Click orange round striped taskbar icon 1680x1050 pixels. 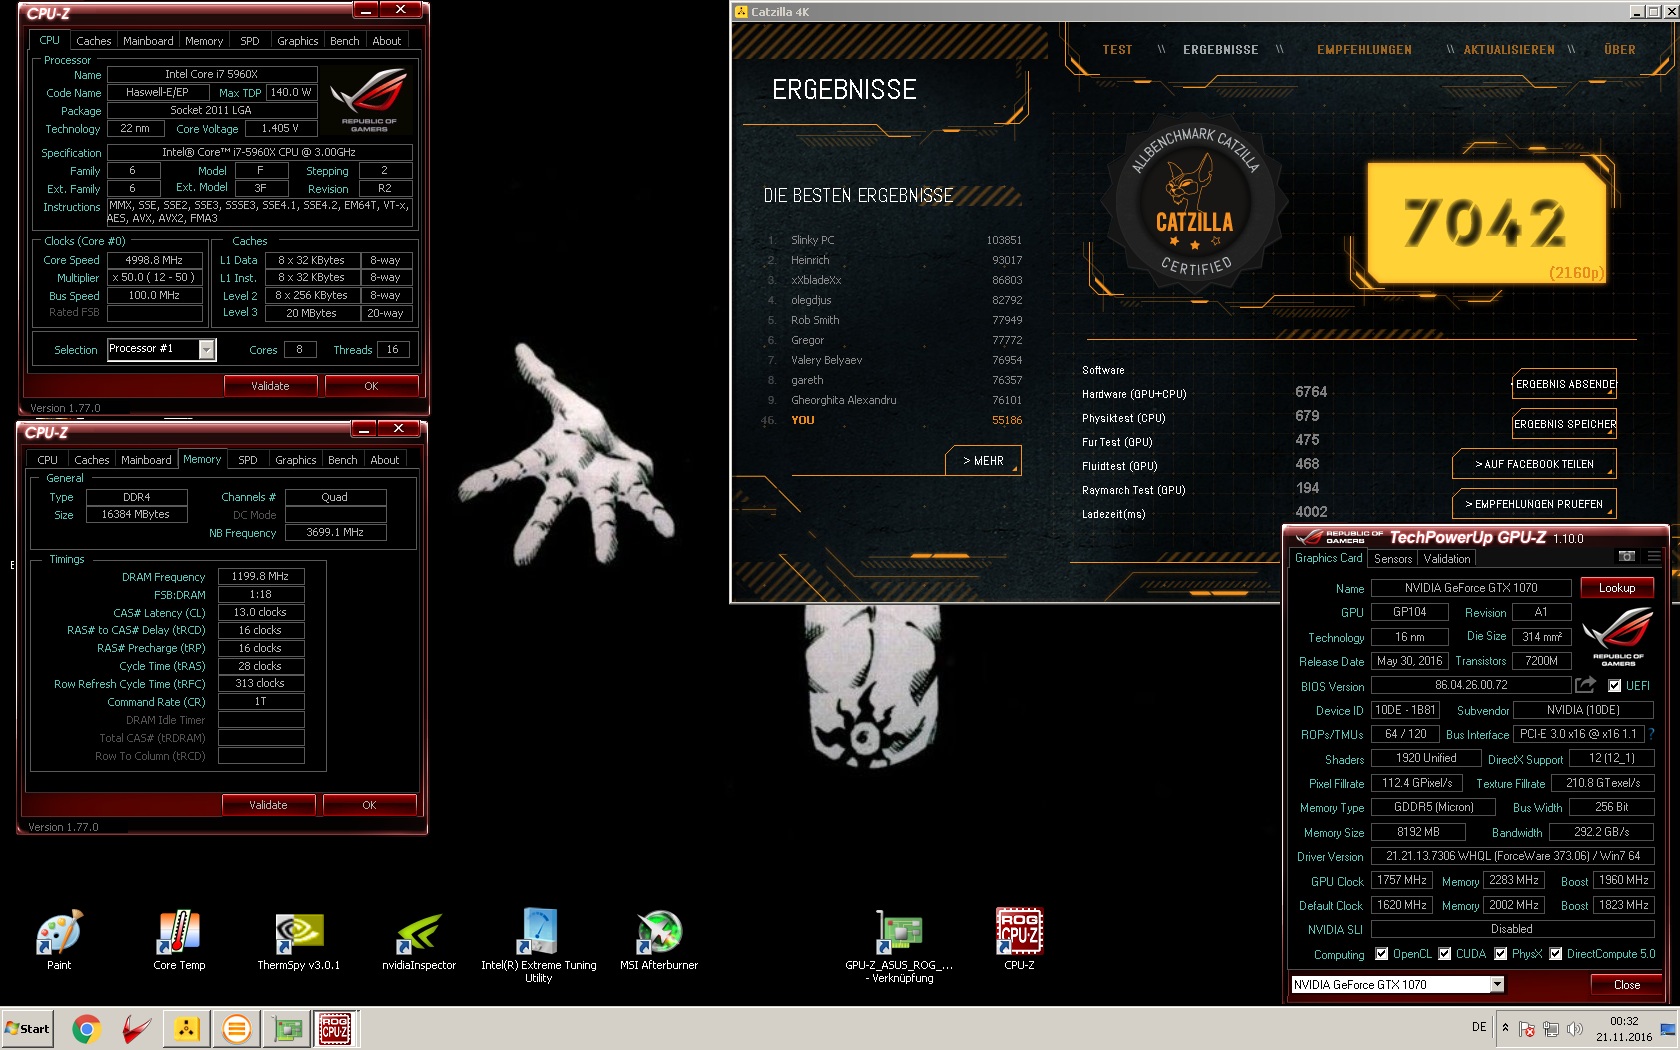click(237, 1029)
